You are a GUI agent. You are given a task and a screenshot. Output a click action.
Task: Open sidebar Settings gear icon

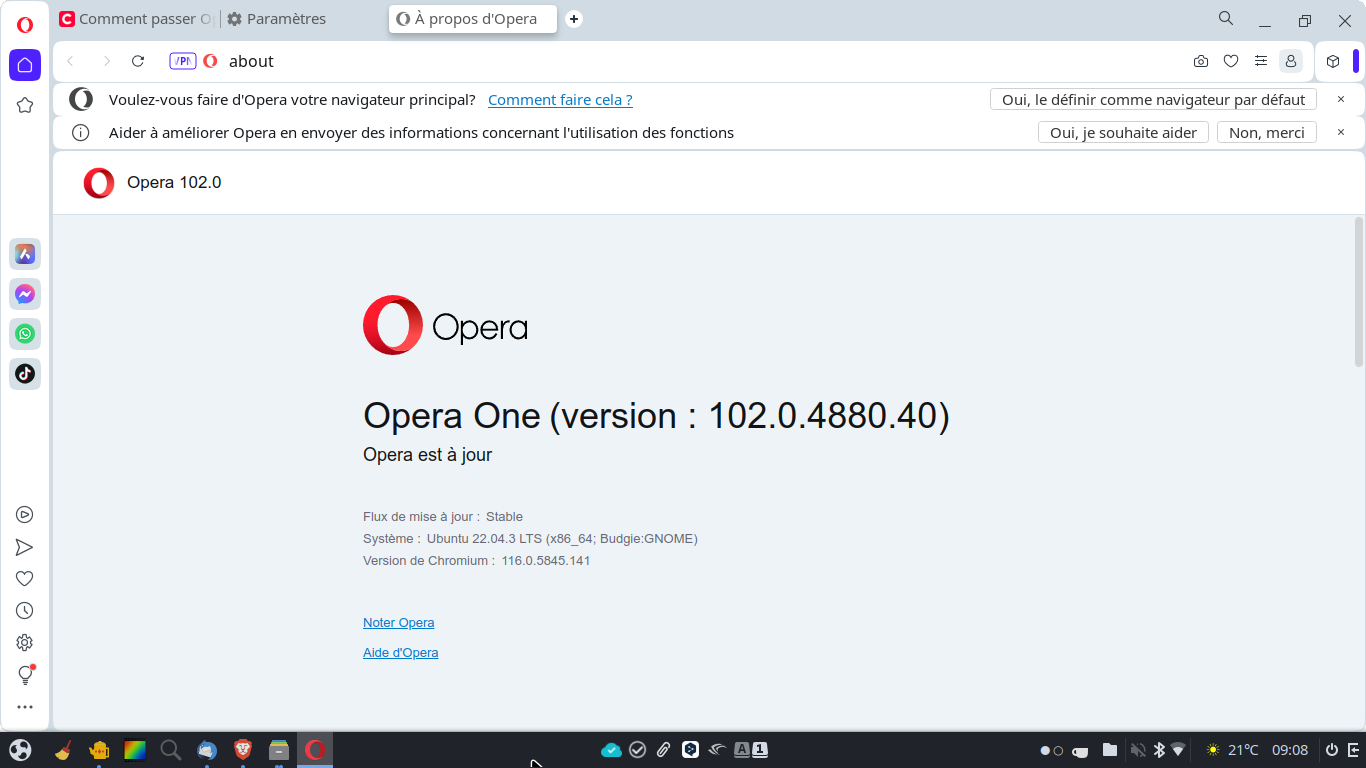coord(25,643)
